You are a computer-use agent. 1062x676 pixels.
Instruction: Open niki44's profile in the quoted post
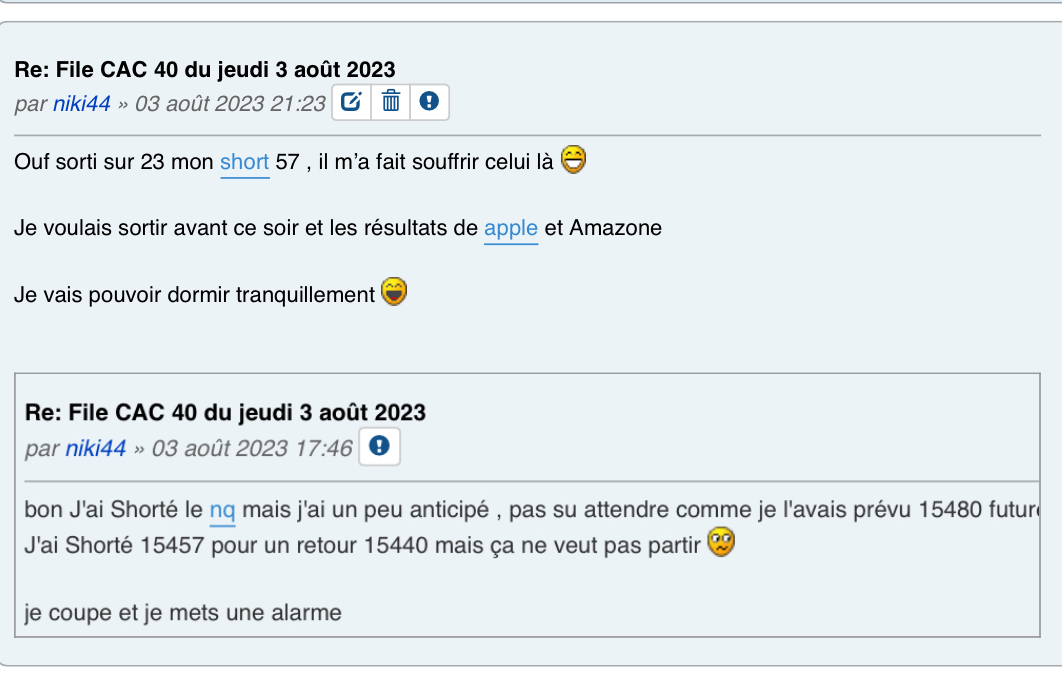coord(96,448)
